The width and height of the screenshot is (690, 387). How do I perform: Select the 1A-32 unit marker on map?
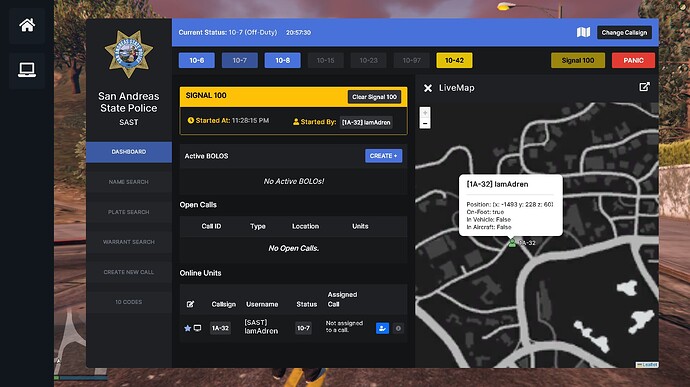click(512, 243)
